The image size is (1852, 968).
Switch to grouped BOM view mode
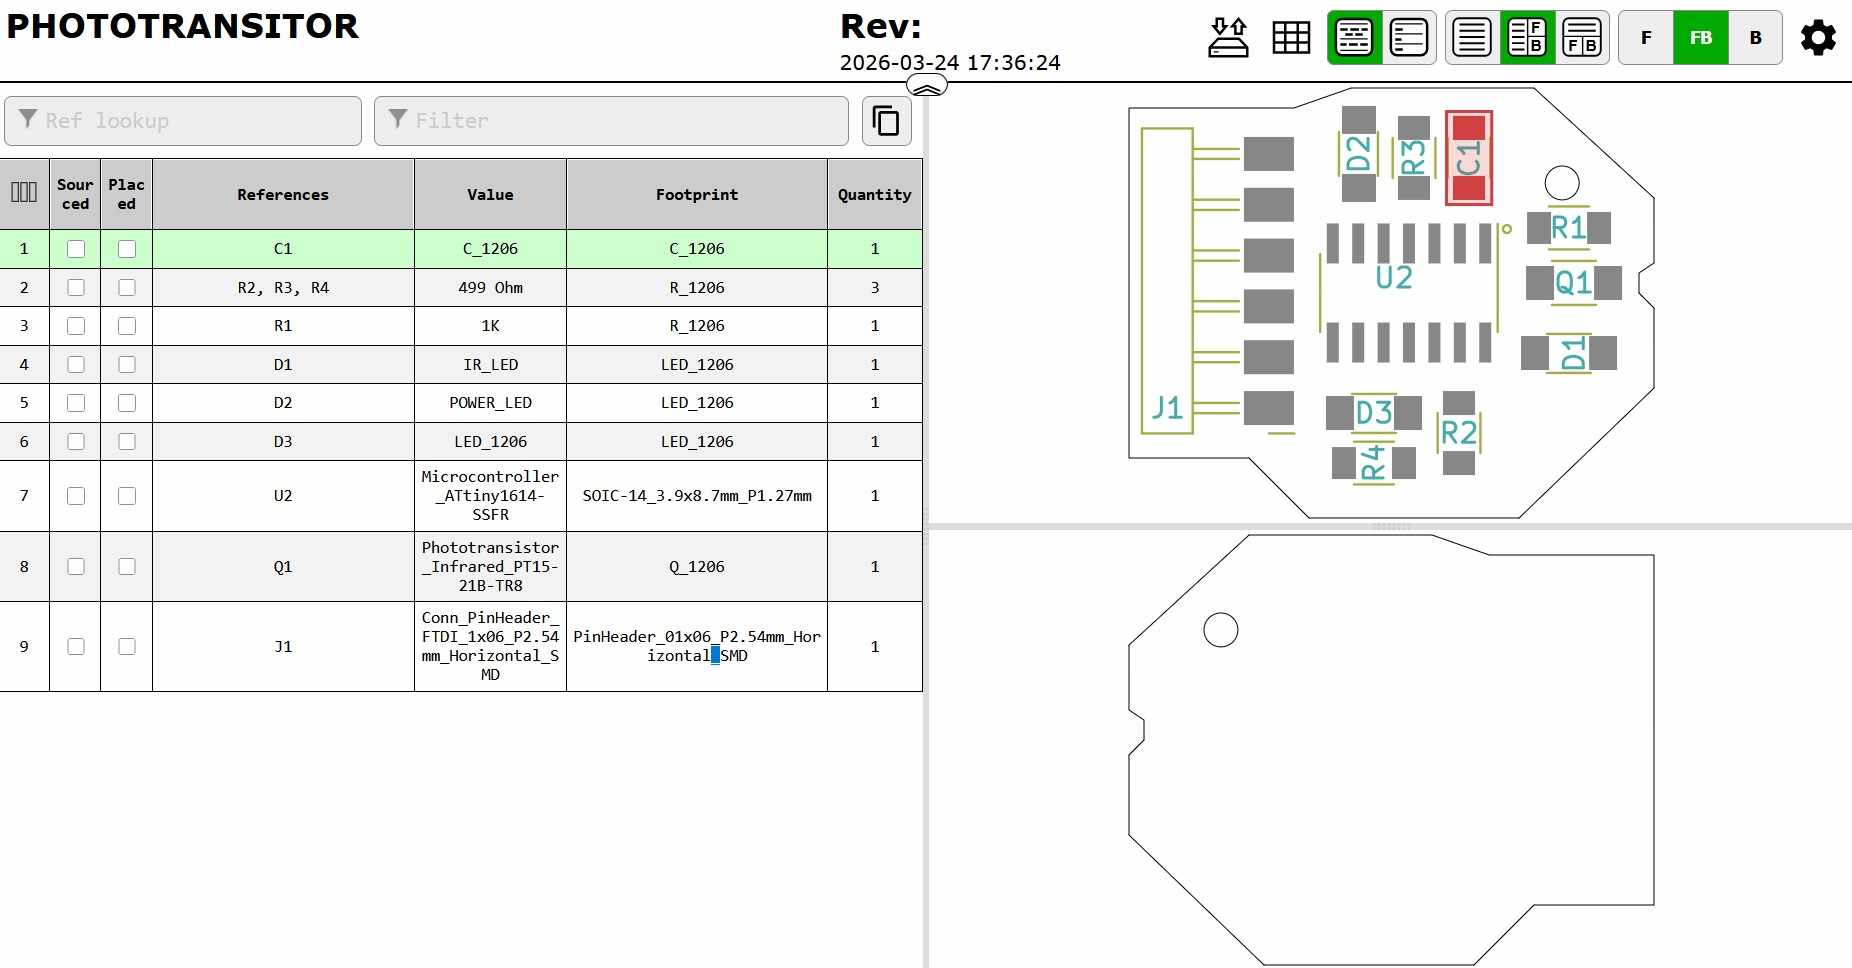point(1354,38)
